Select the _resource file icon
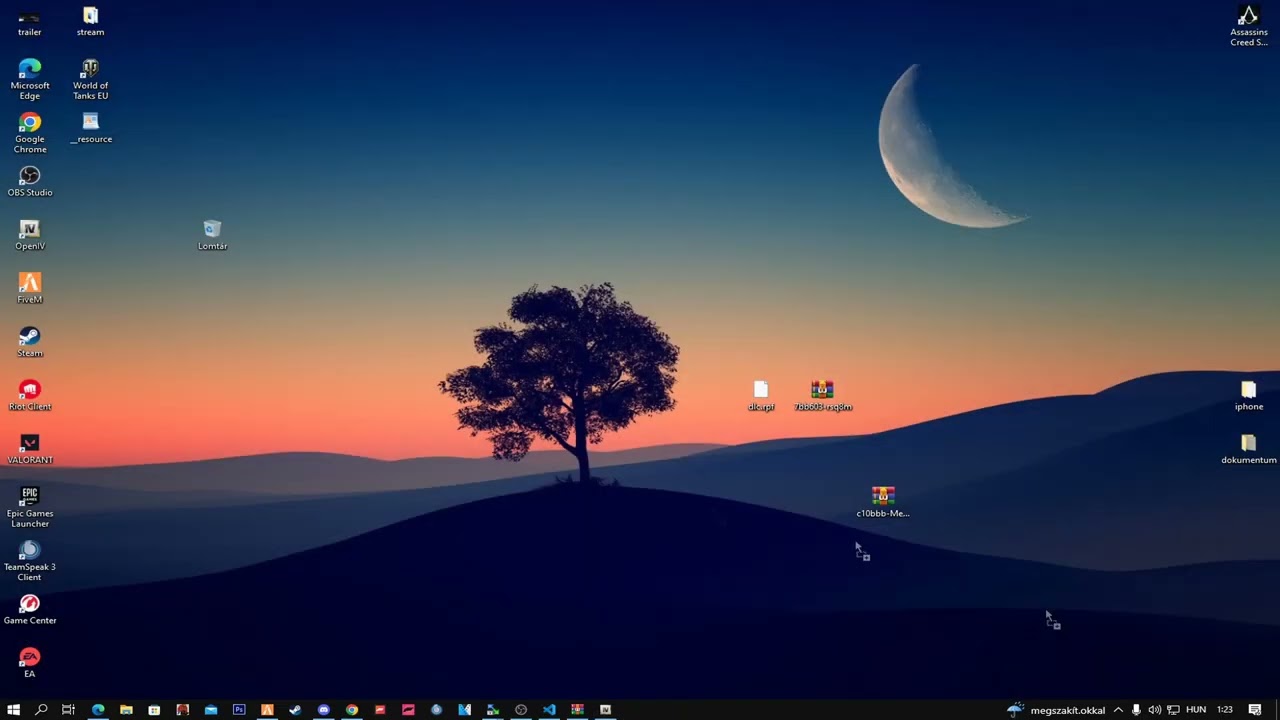Screen dimensions: 1280x720 pos(90,128)
